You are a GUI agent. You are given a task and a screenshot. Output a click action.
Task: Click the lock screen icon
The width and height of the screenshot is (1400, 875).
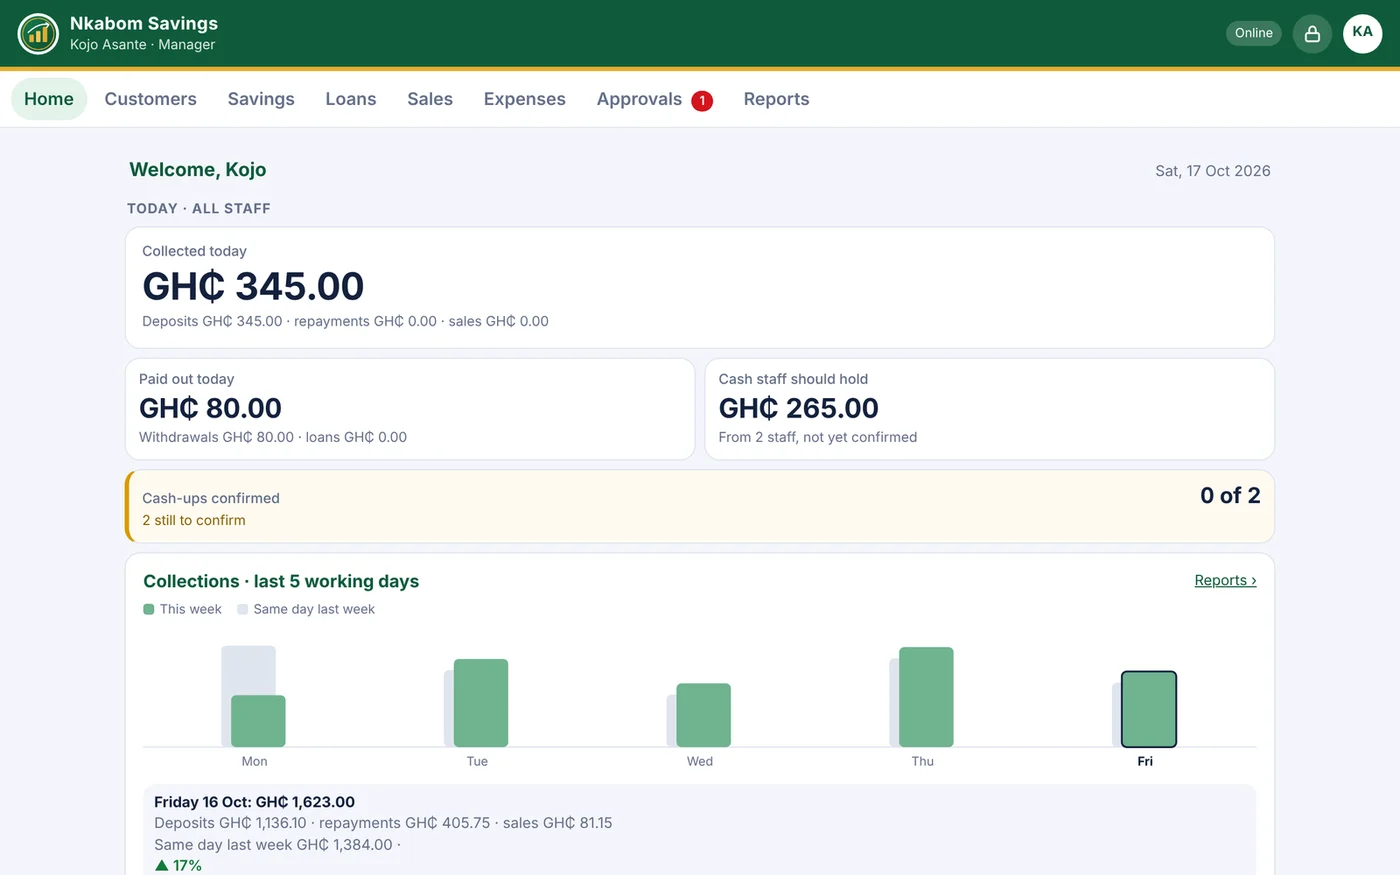point(1312,34)
